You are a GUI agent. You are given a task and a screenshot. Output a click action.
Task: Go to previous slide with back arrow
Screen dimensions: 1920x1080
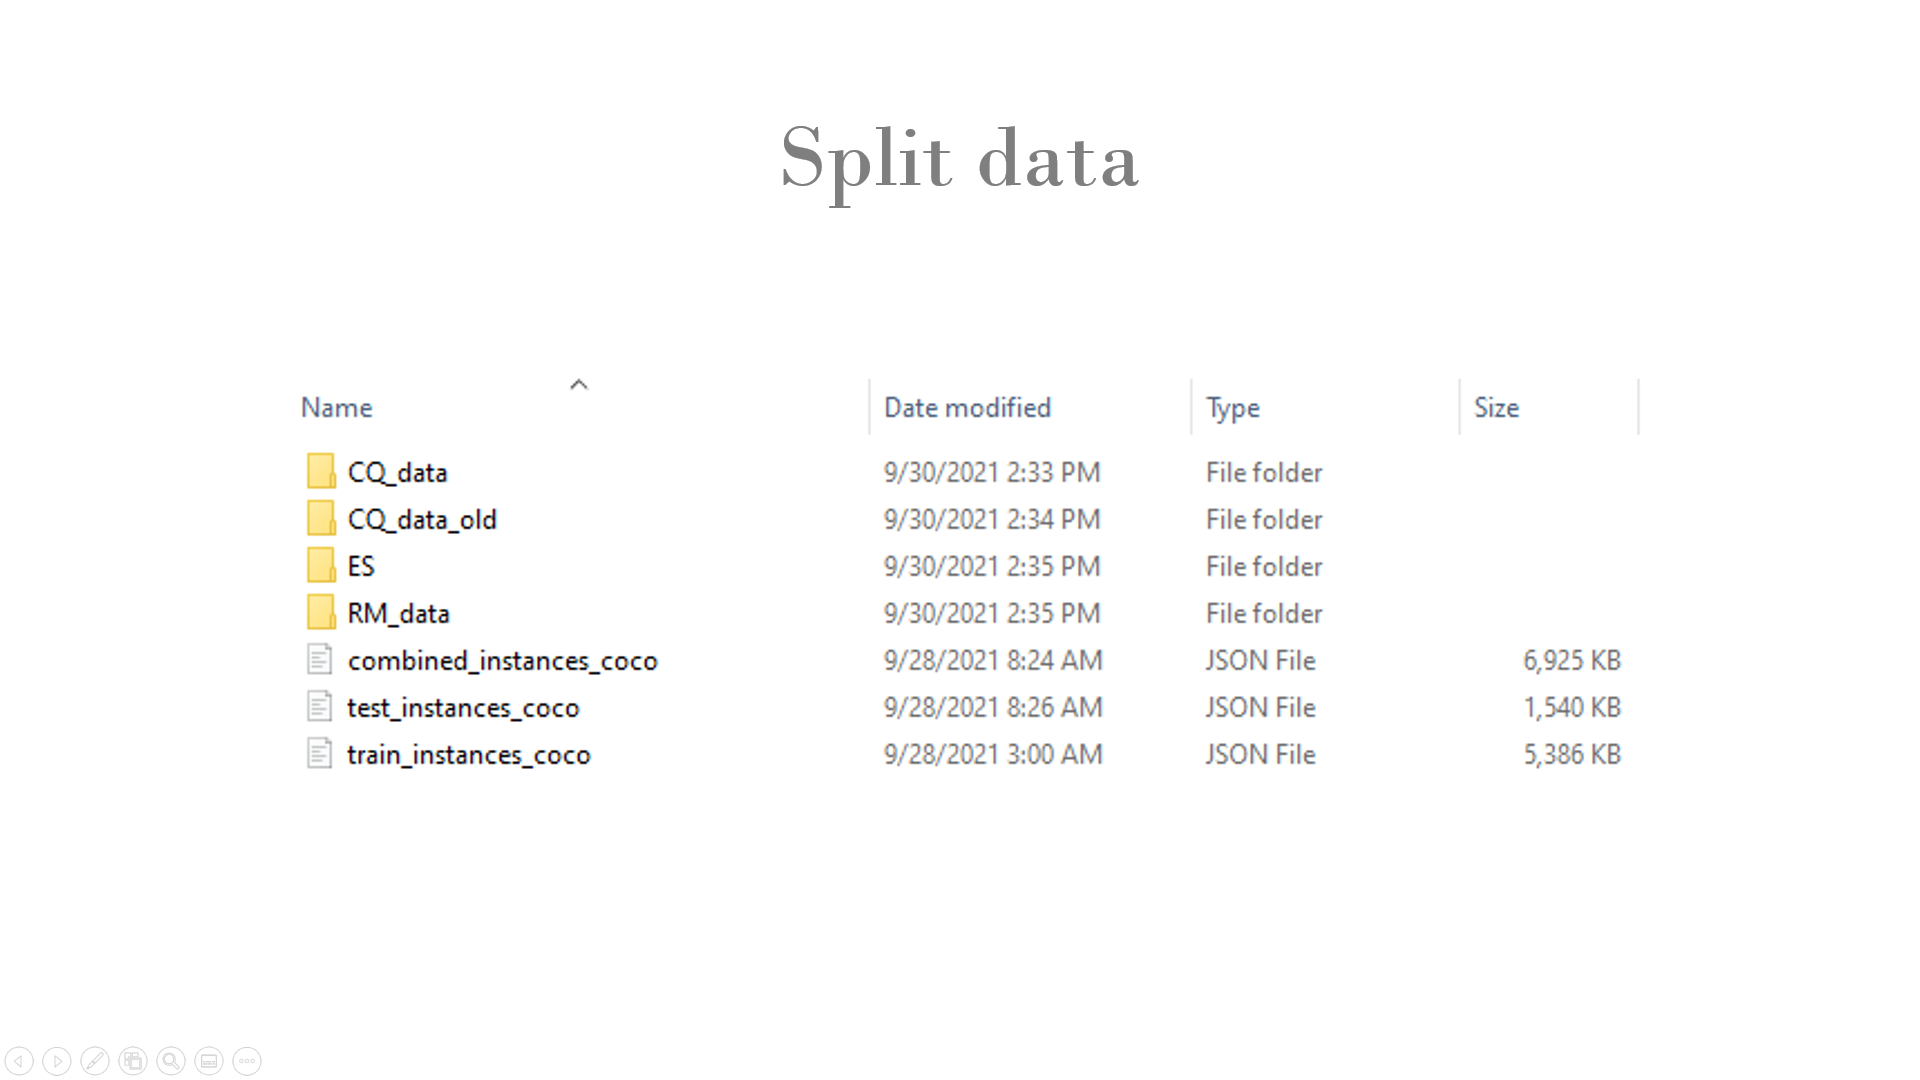click(x=19, y=1060)
